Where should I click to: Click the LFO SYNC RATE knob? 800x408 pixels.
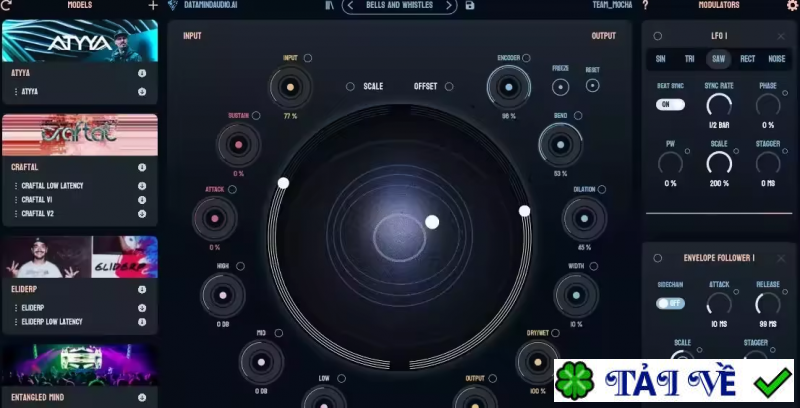719,106
